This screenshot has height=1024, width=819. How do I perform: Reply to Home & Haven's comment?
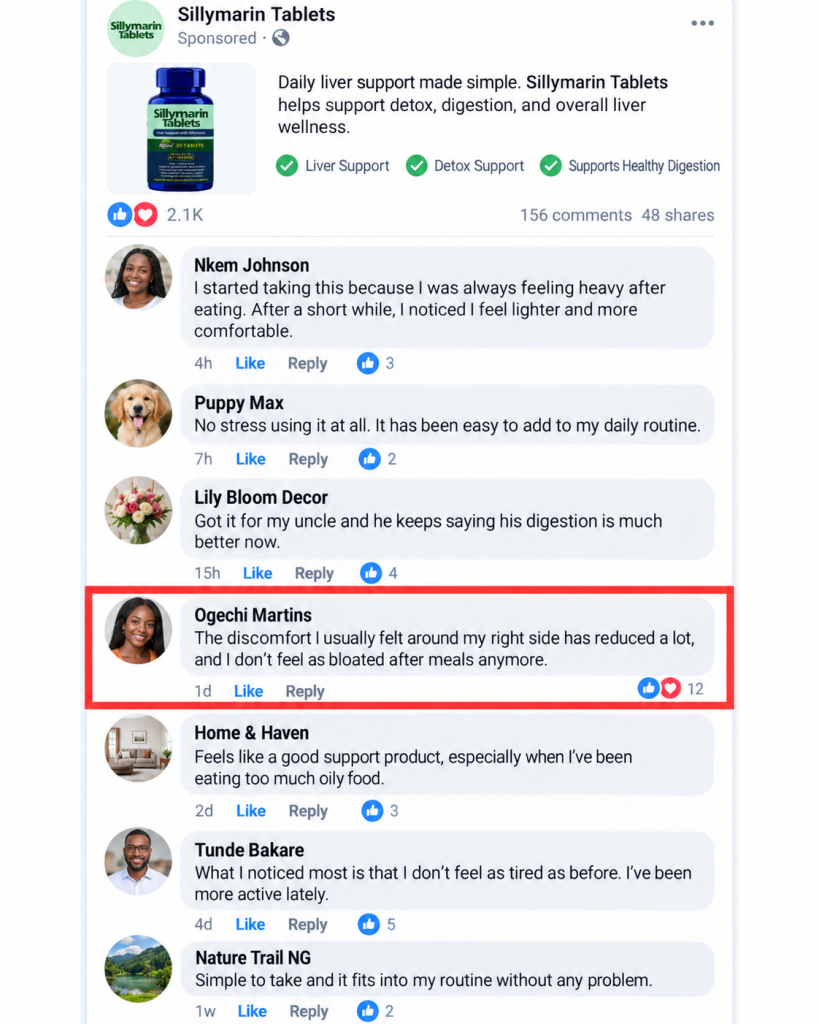click(308, 811)
